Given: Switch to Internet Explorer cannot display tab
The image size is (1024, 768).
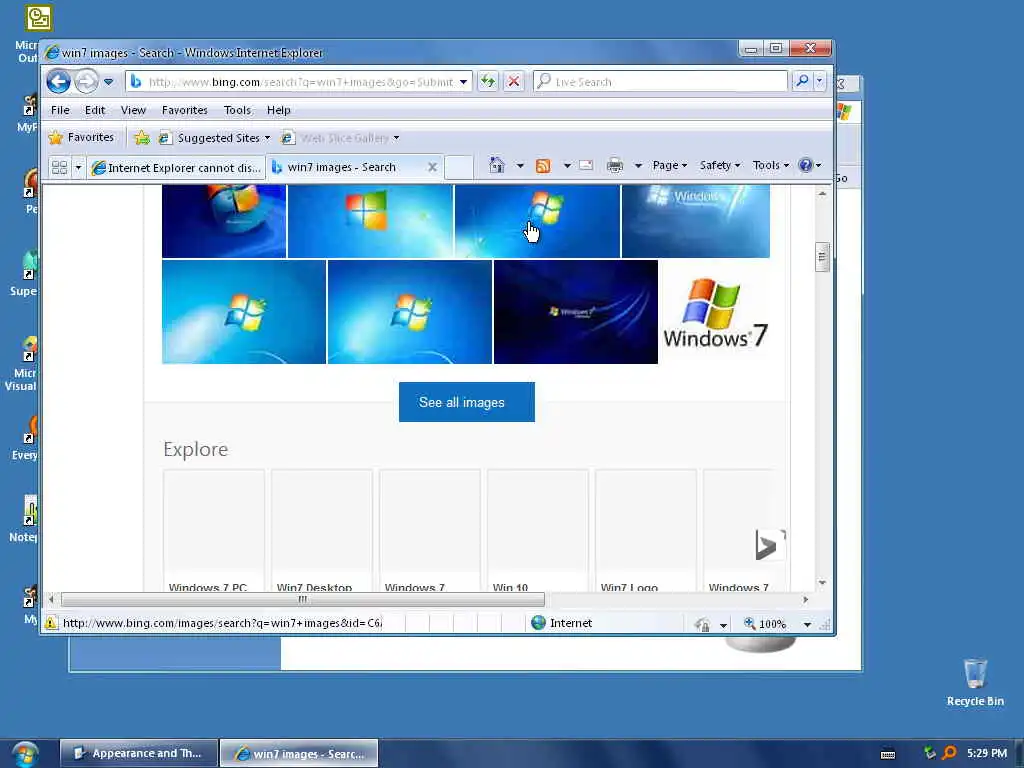Looking at the screenshot, I should coord(176,168).
